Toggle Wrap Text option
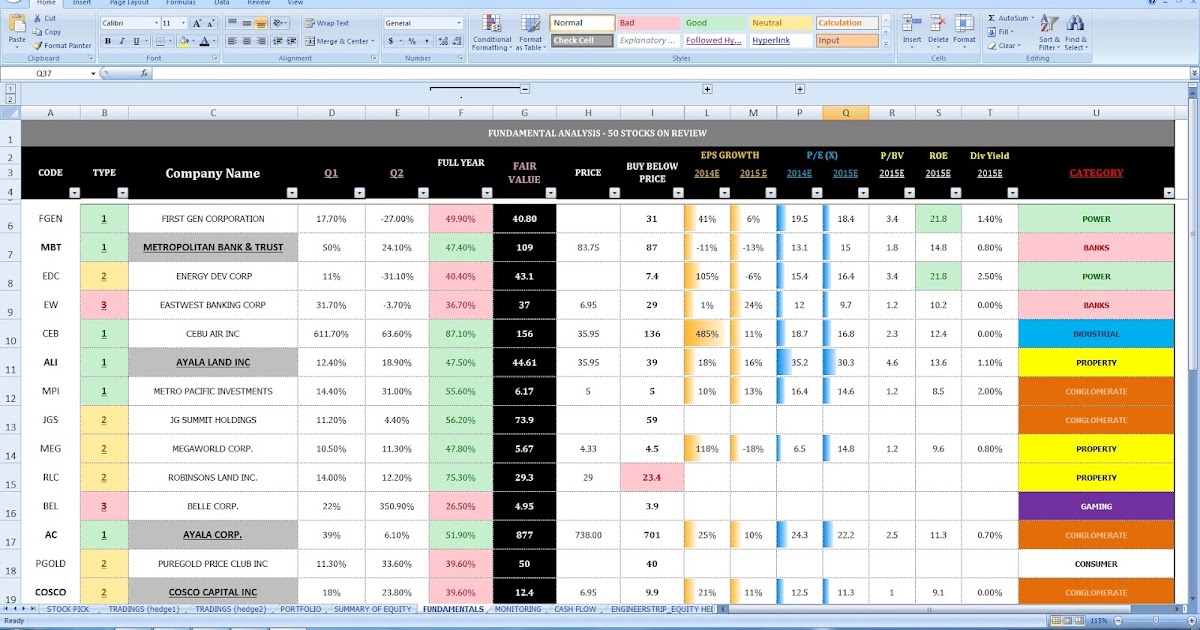The height and width of the screenshot is (630, 1200). [x=329, y=22]
